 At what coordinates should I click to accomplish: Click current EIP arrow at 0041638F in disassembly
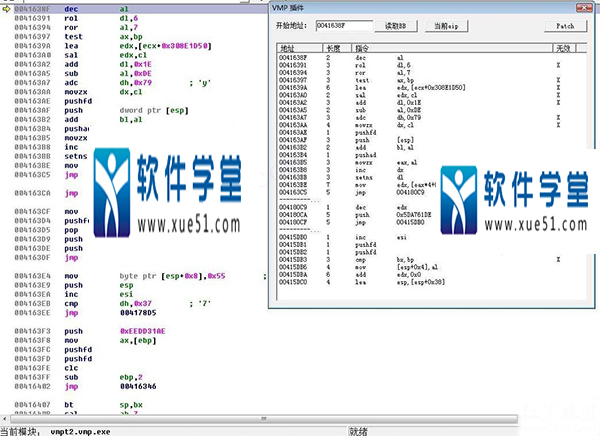point(6,8)
